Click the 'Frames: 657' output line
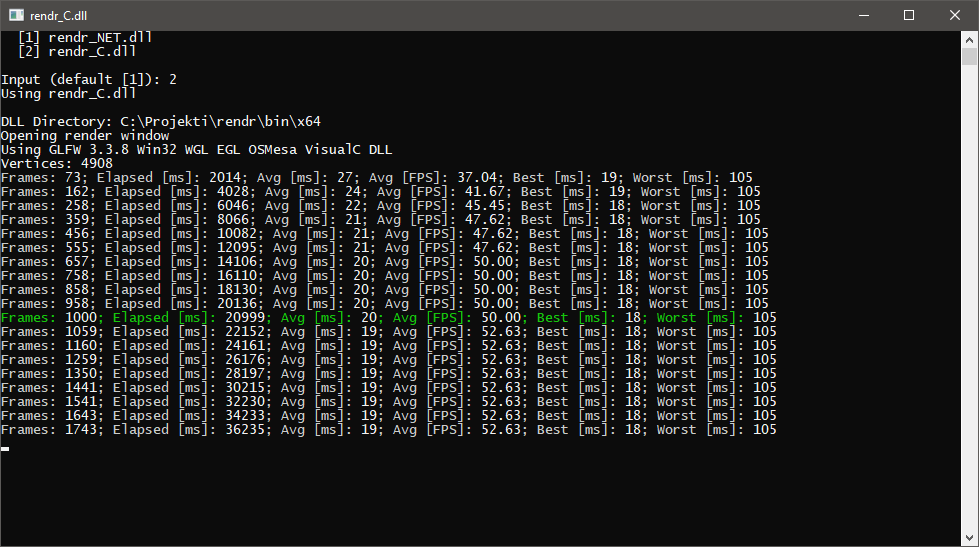979x547 pixels. pos(385,262)
